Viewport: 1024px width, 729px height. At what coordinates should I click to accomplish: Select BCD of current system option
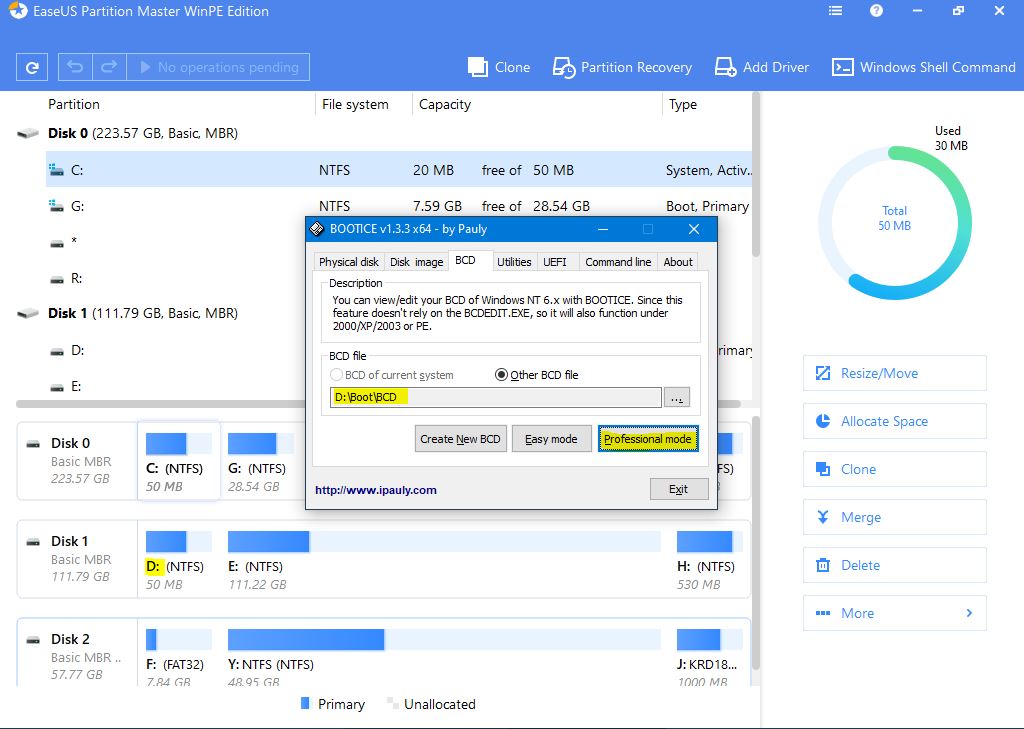point(337,375)
